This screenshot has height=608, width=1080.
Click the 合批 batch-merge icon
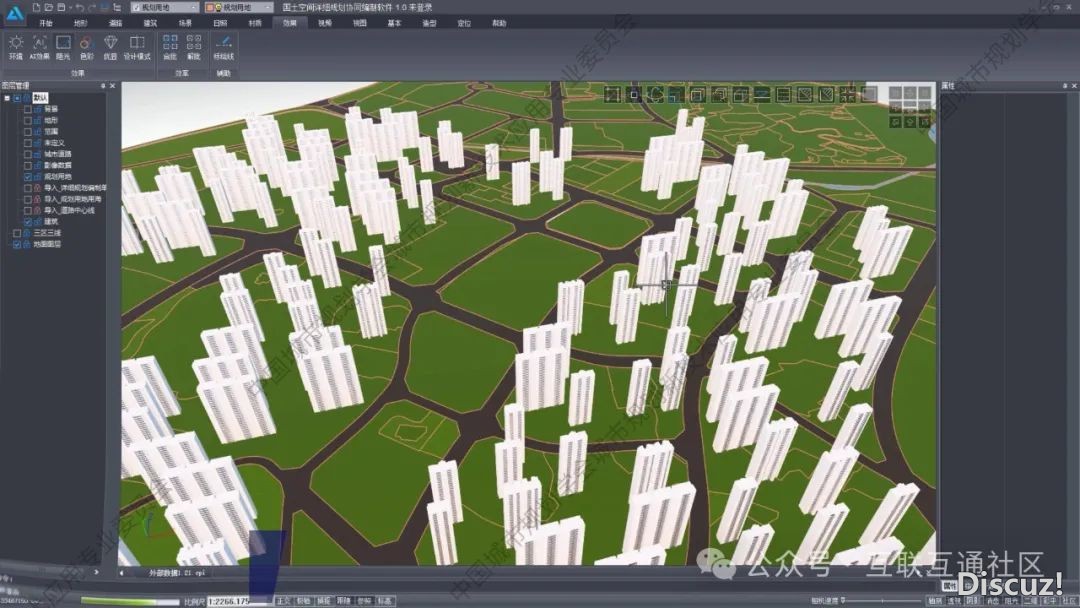(x=170, y=48)
